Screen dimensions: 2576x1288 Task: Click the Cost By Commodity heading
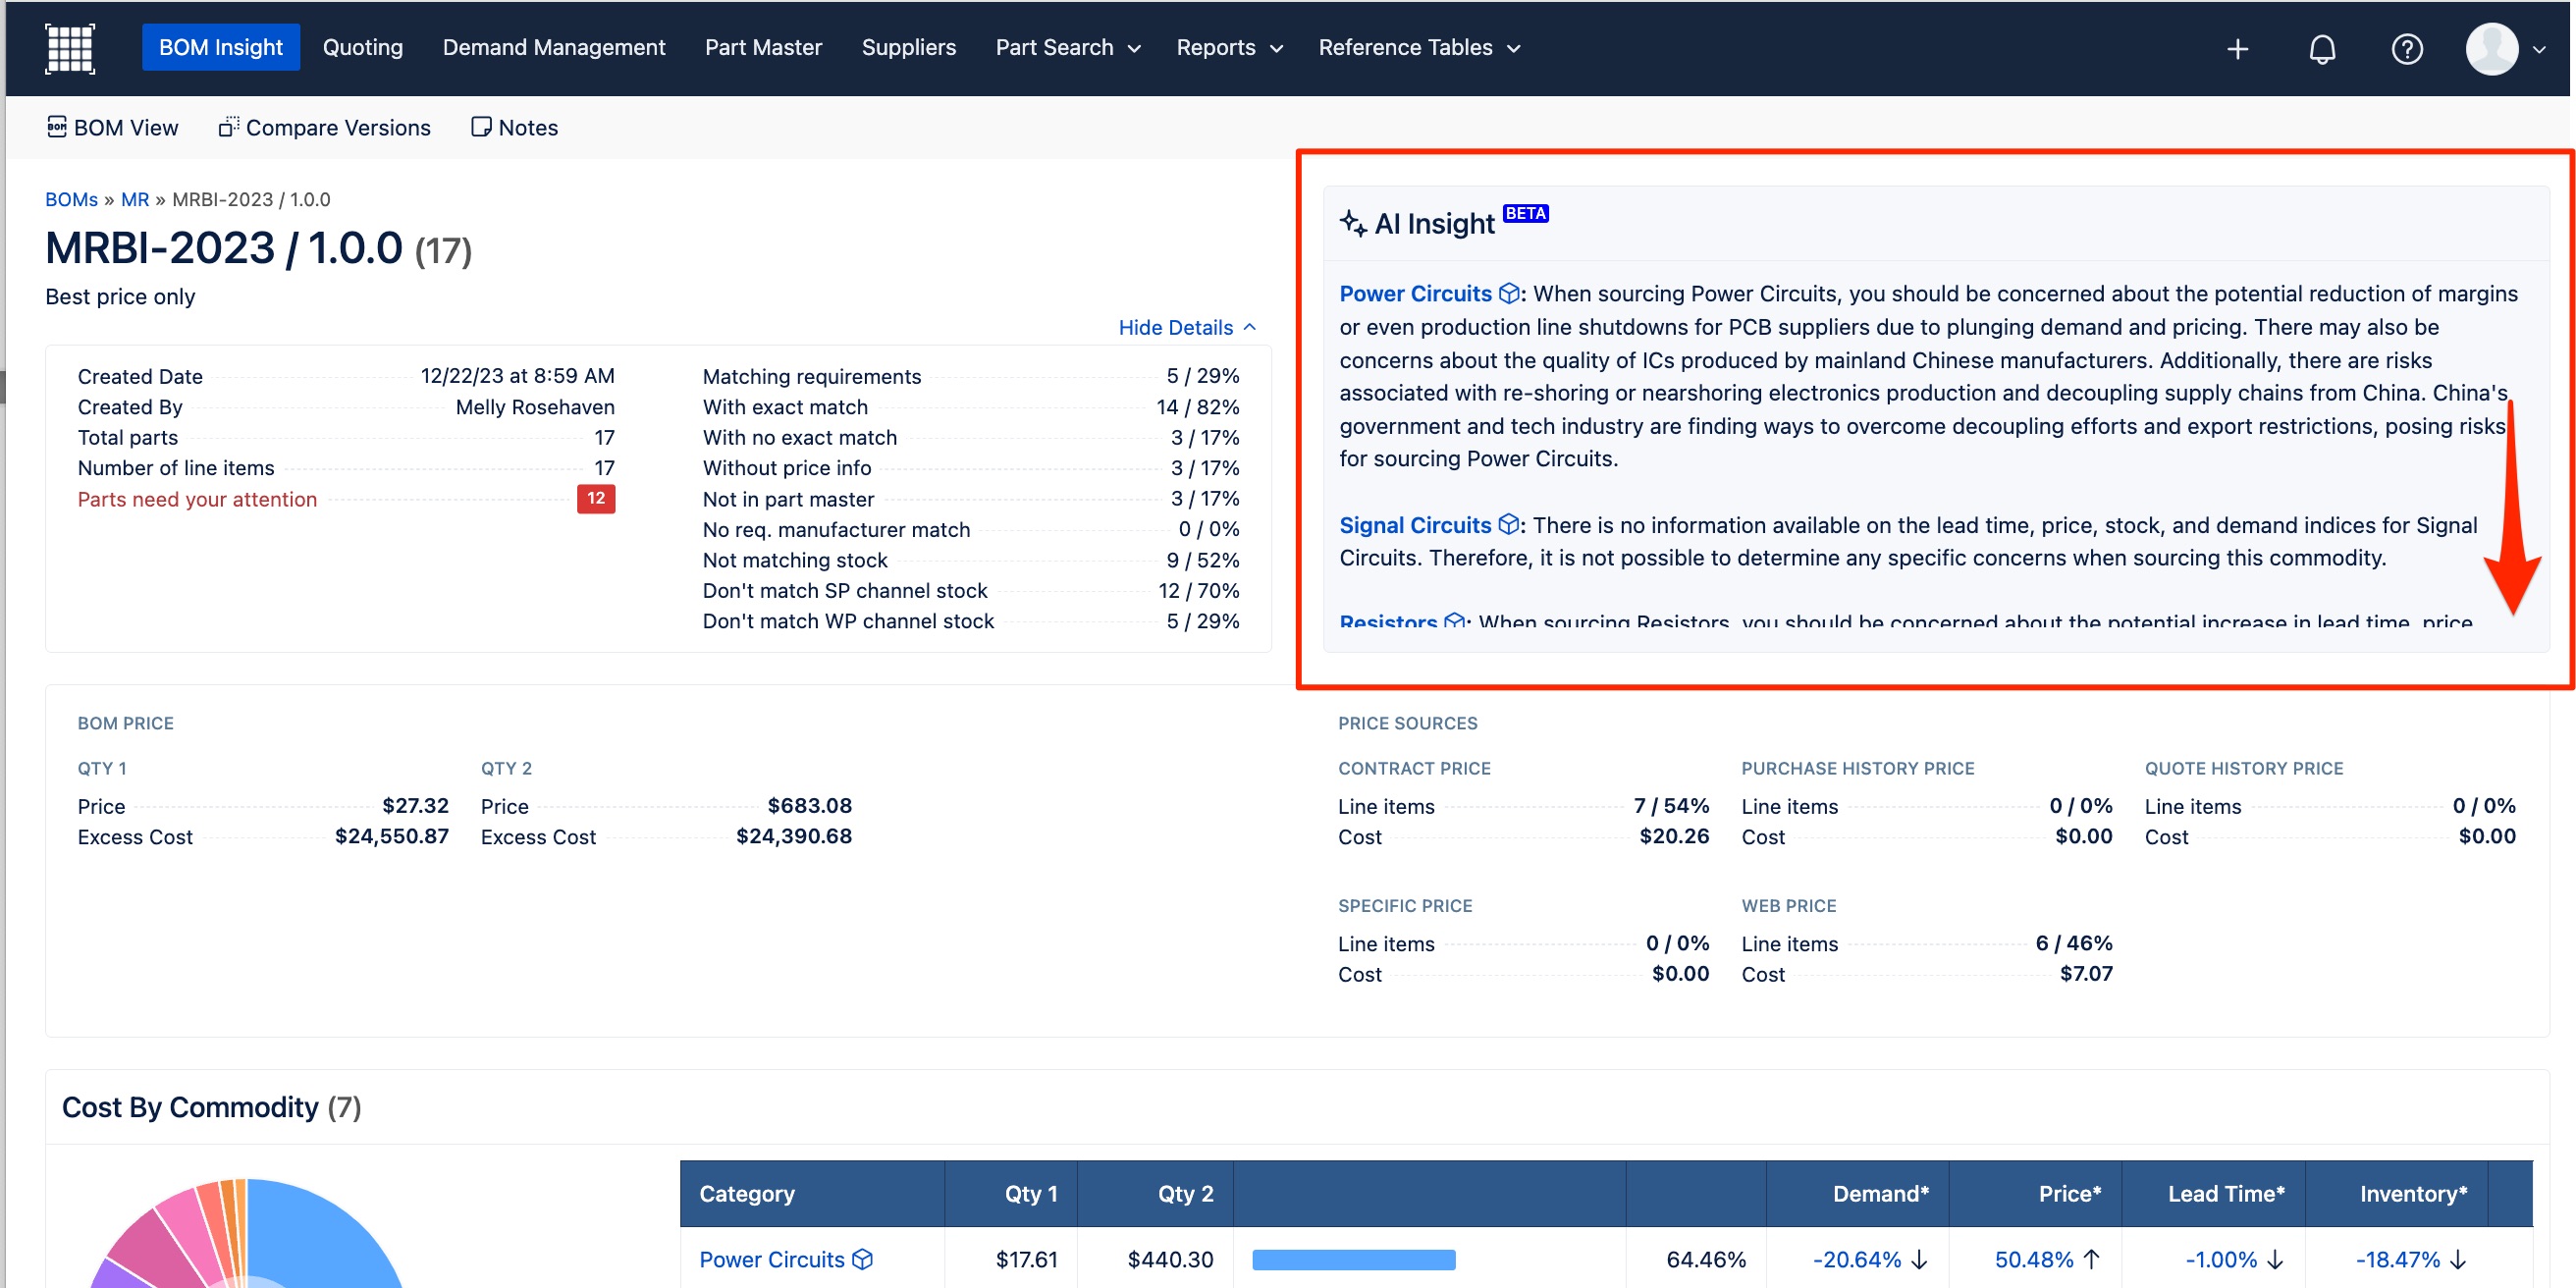pyautogui.click(x=212, y=1107)
